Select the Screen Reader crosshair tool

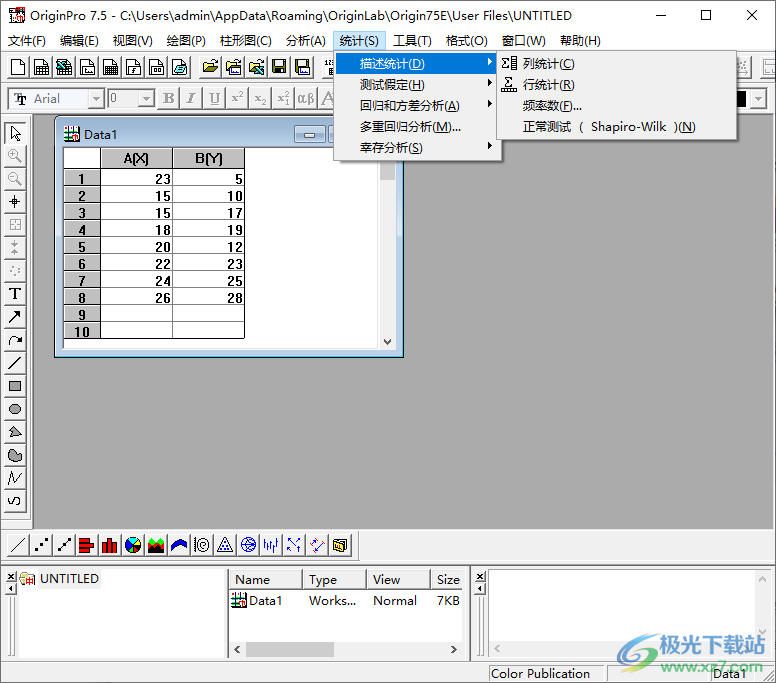tap(15, 202)
